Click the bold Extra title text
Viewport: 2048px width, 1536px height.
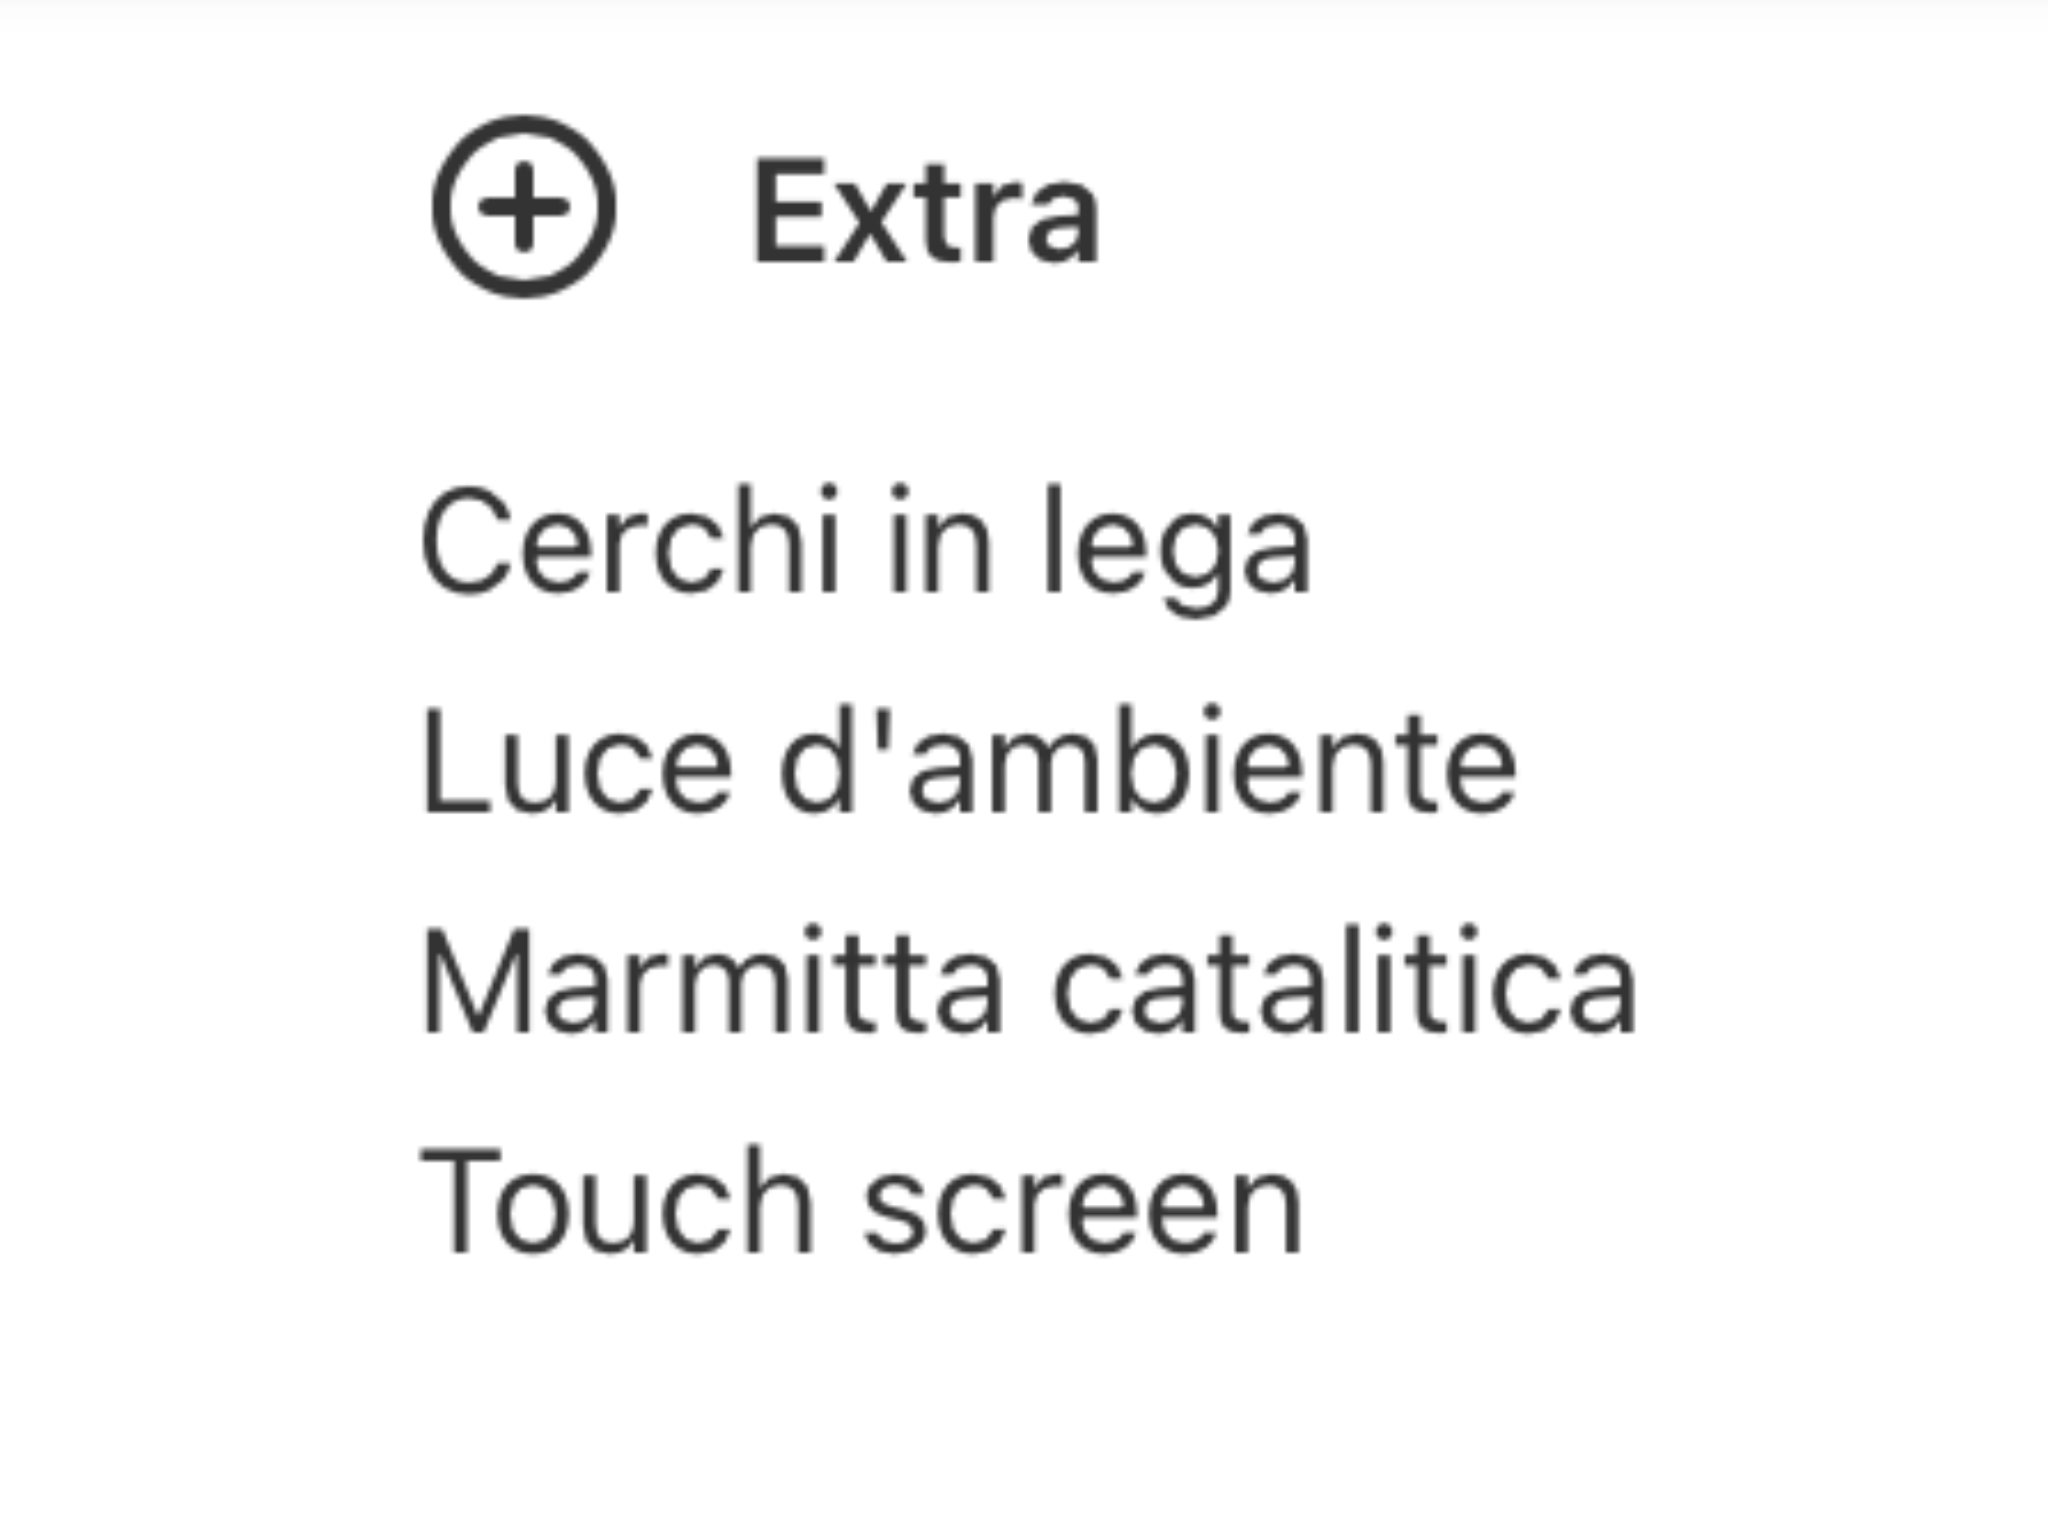(x=926, y=212)
